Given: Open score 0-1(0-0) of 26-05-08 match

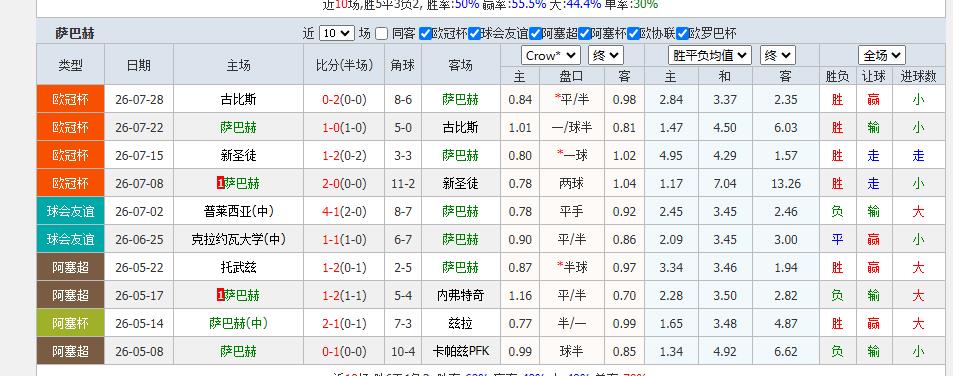Looking at the screenshot, I should (x=344, y=351).
